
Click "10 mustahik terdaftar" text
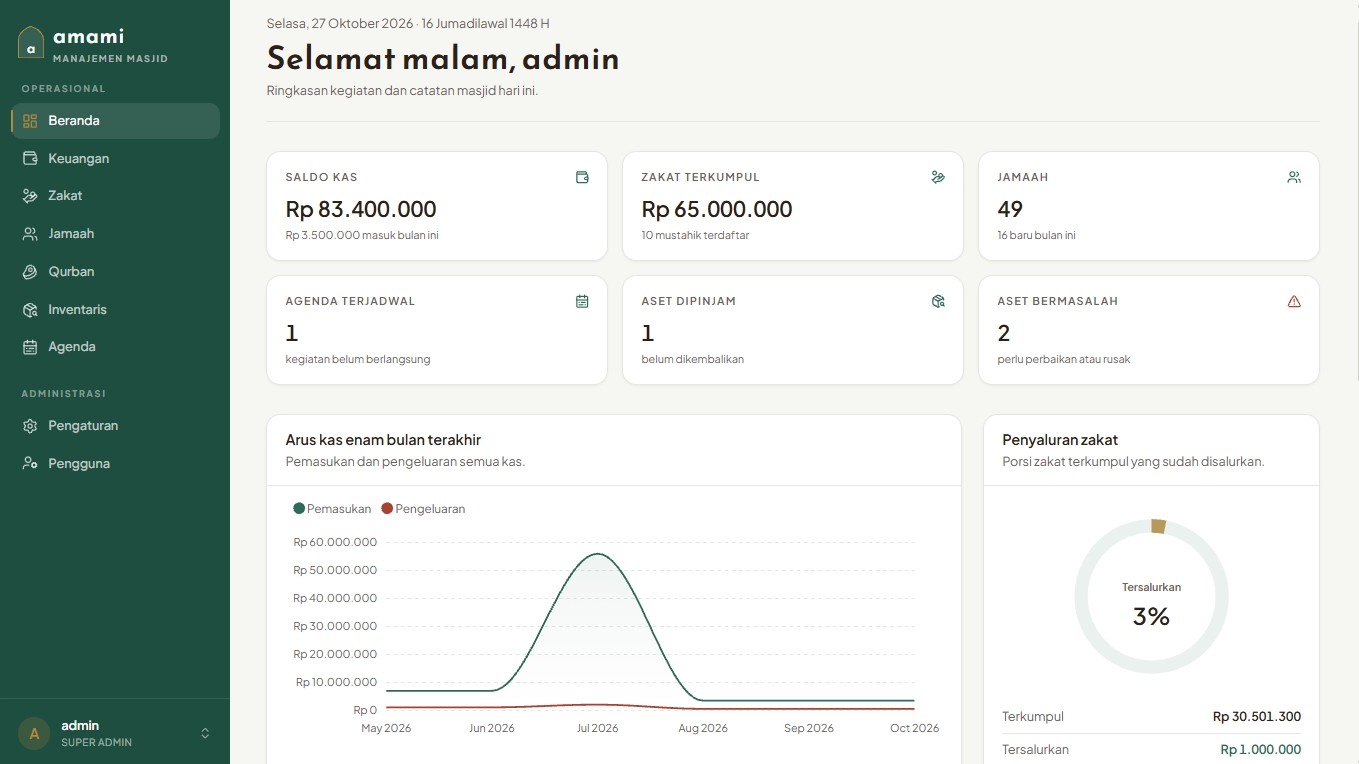pyautogui.click(x=695, y=236)
